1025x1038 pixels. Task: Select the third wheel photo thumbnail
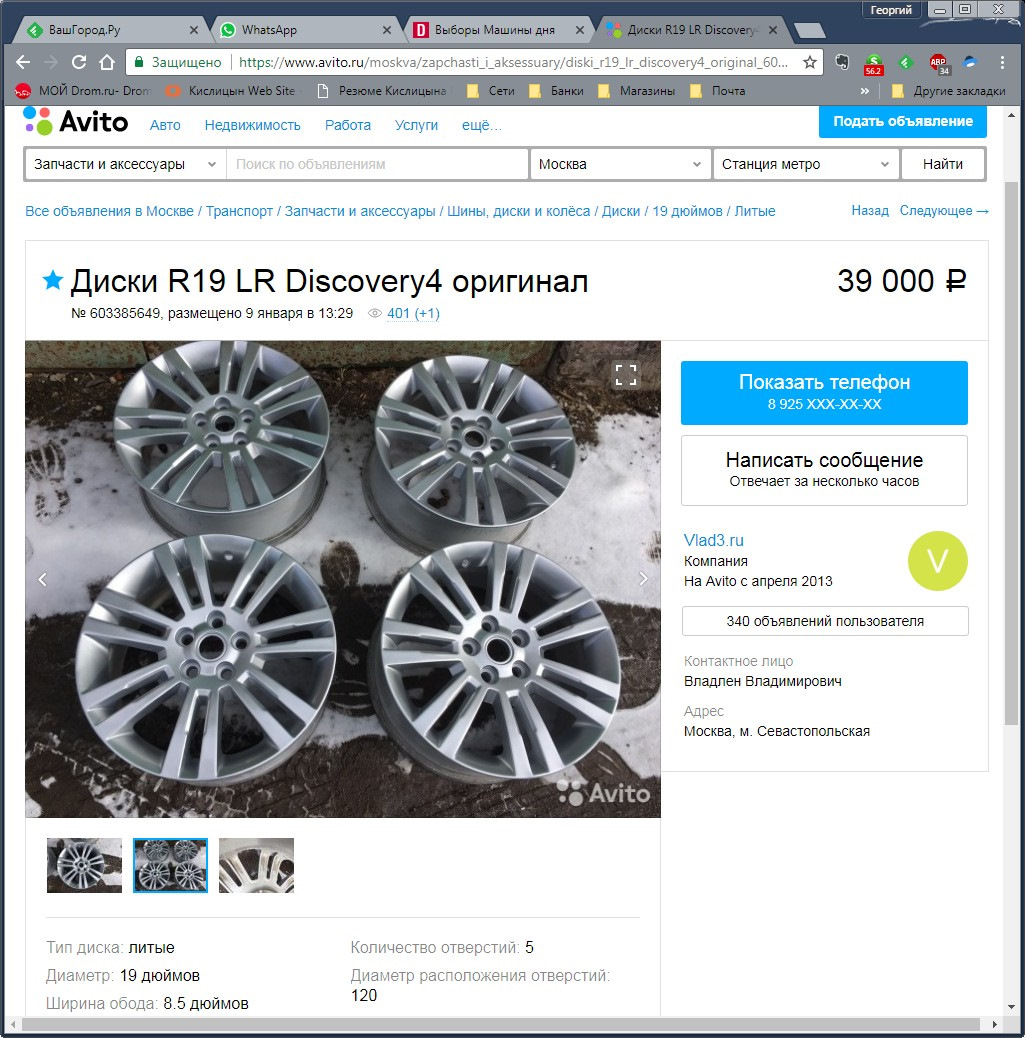tap(256, 865)
